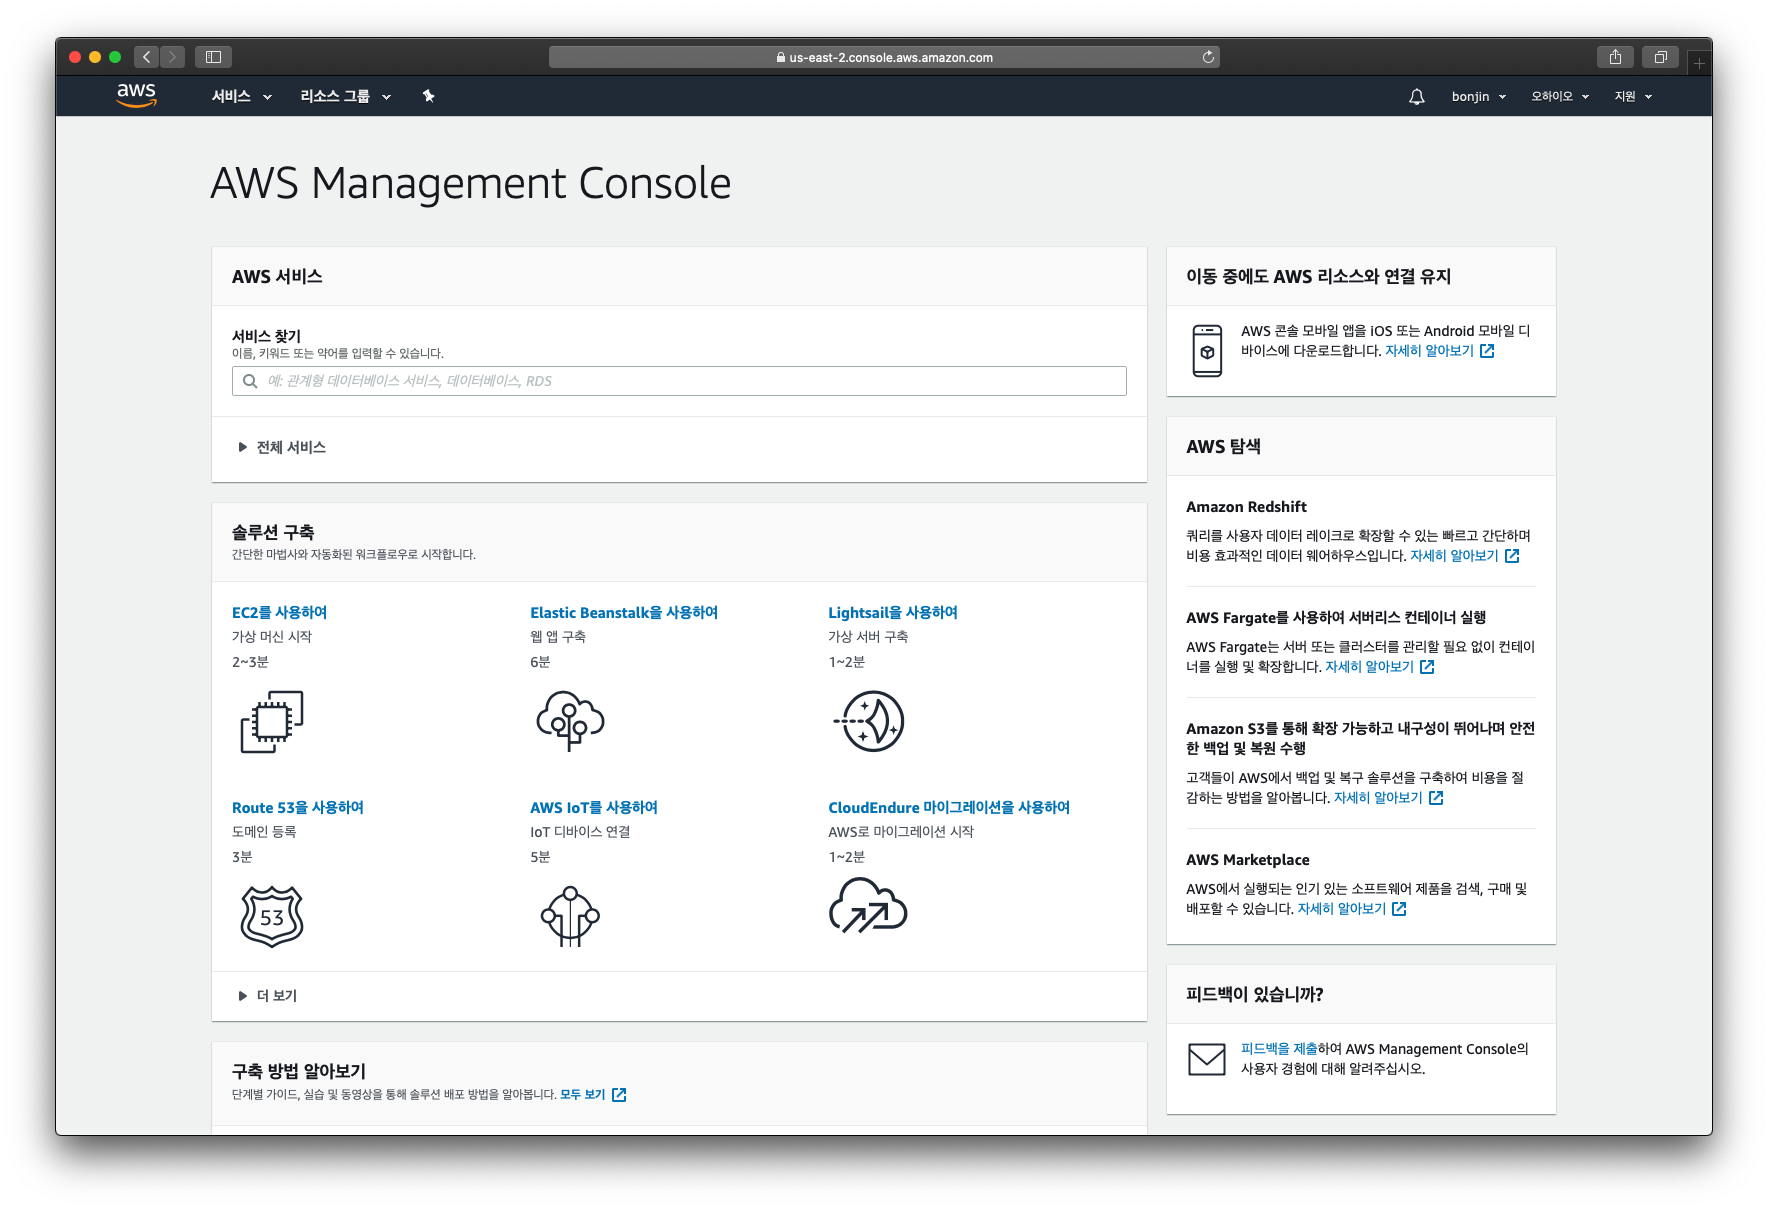Click 자세히 알아보기 under AWS Marketplace
The image size is (1768, 1209).
(1341, 909)
